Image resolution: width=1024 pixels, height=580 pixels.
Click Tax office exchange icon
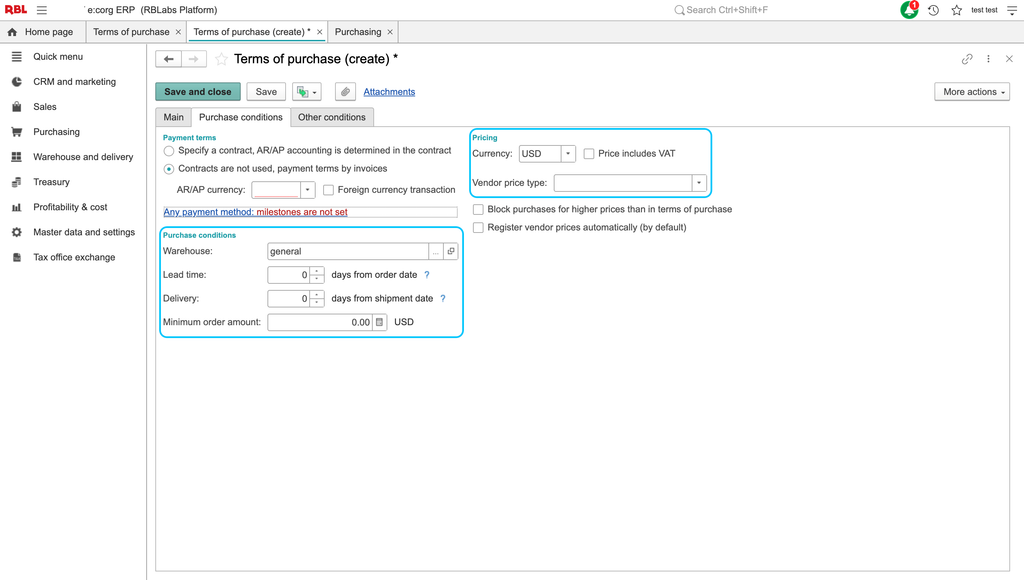[x=17, y=257]
